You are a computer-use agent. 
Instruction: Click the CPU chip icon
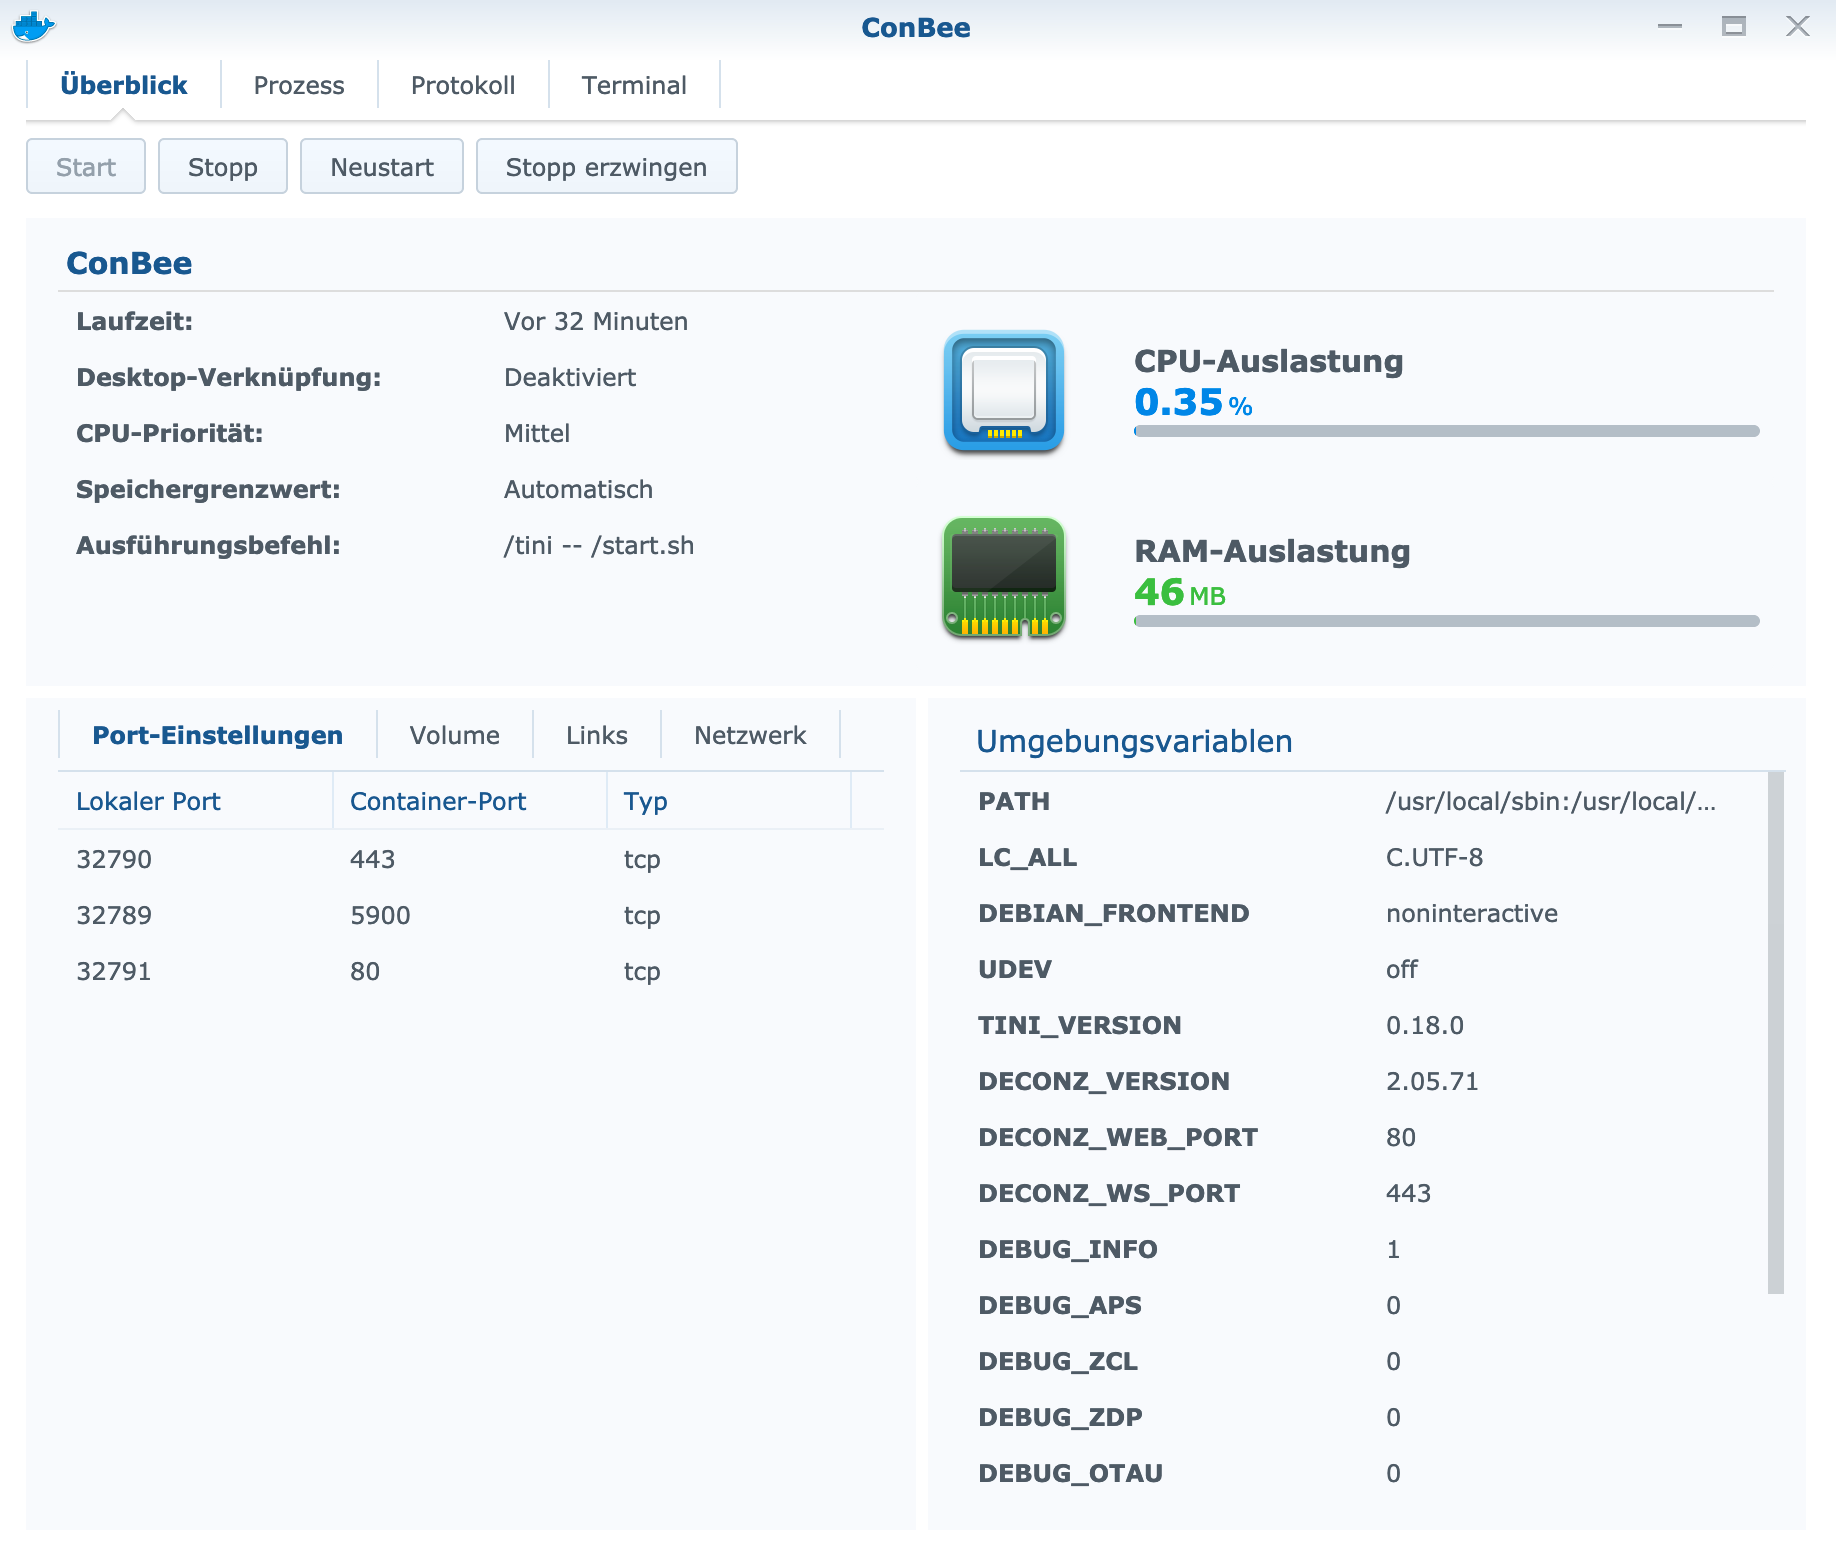click(1003, 391)
